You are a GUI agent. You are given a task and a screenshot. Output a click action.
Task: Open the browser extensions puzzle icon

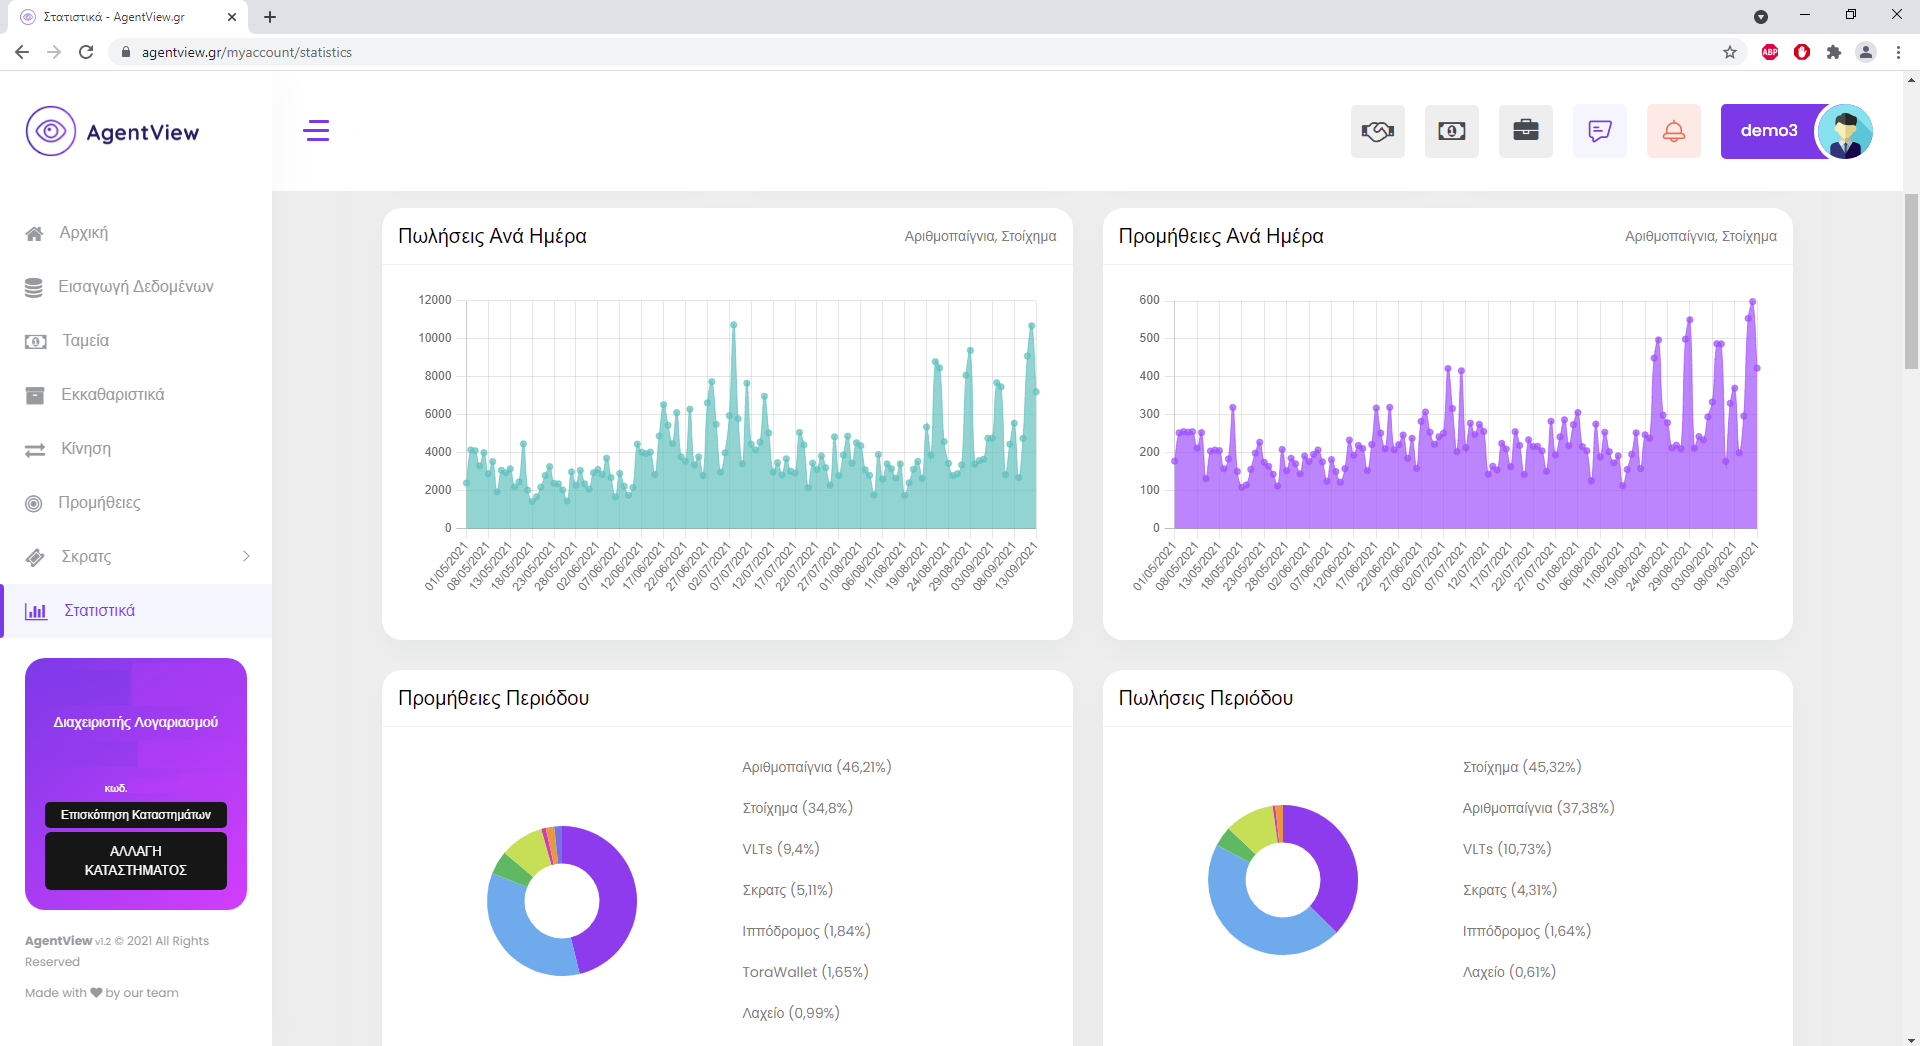pyautogui.click(x=1833, y=52)
